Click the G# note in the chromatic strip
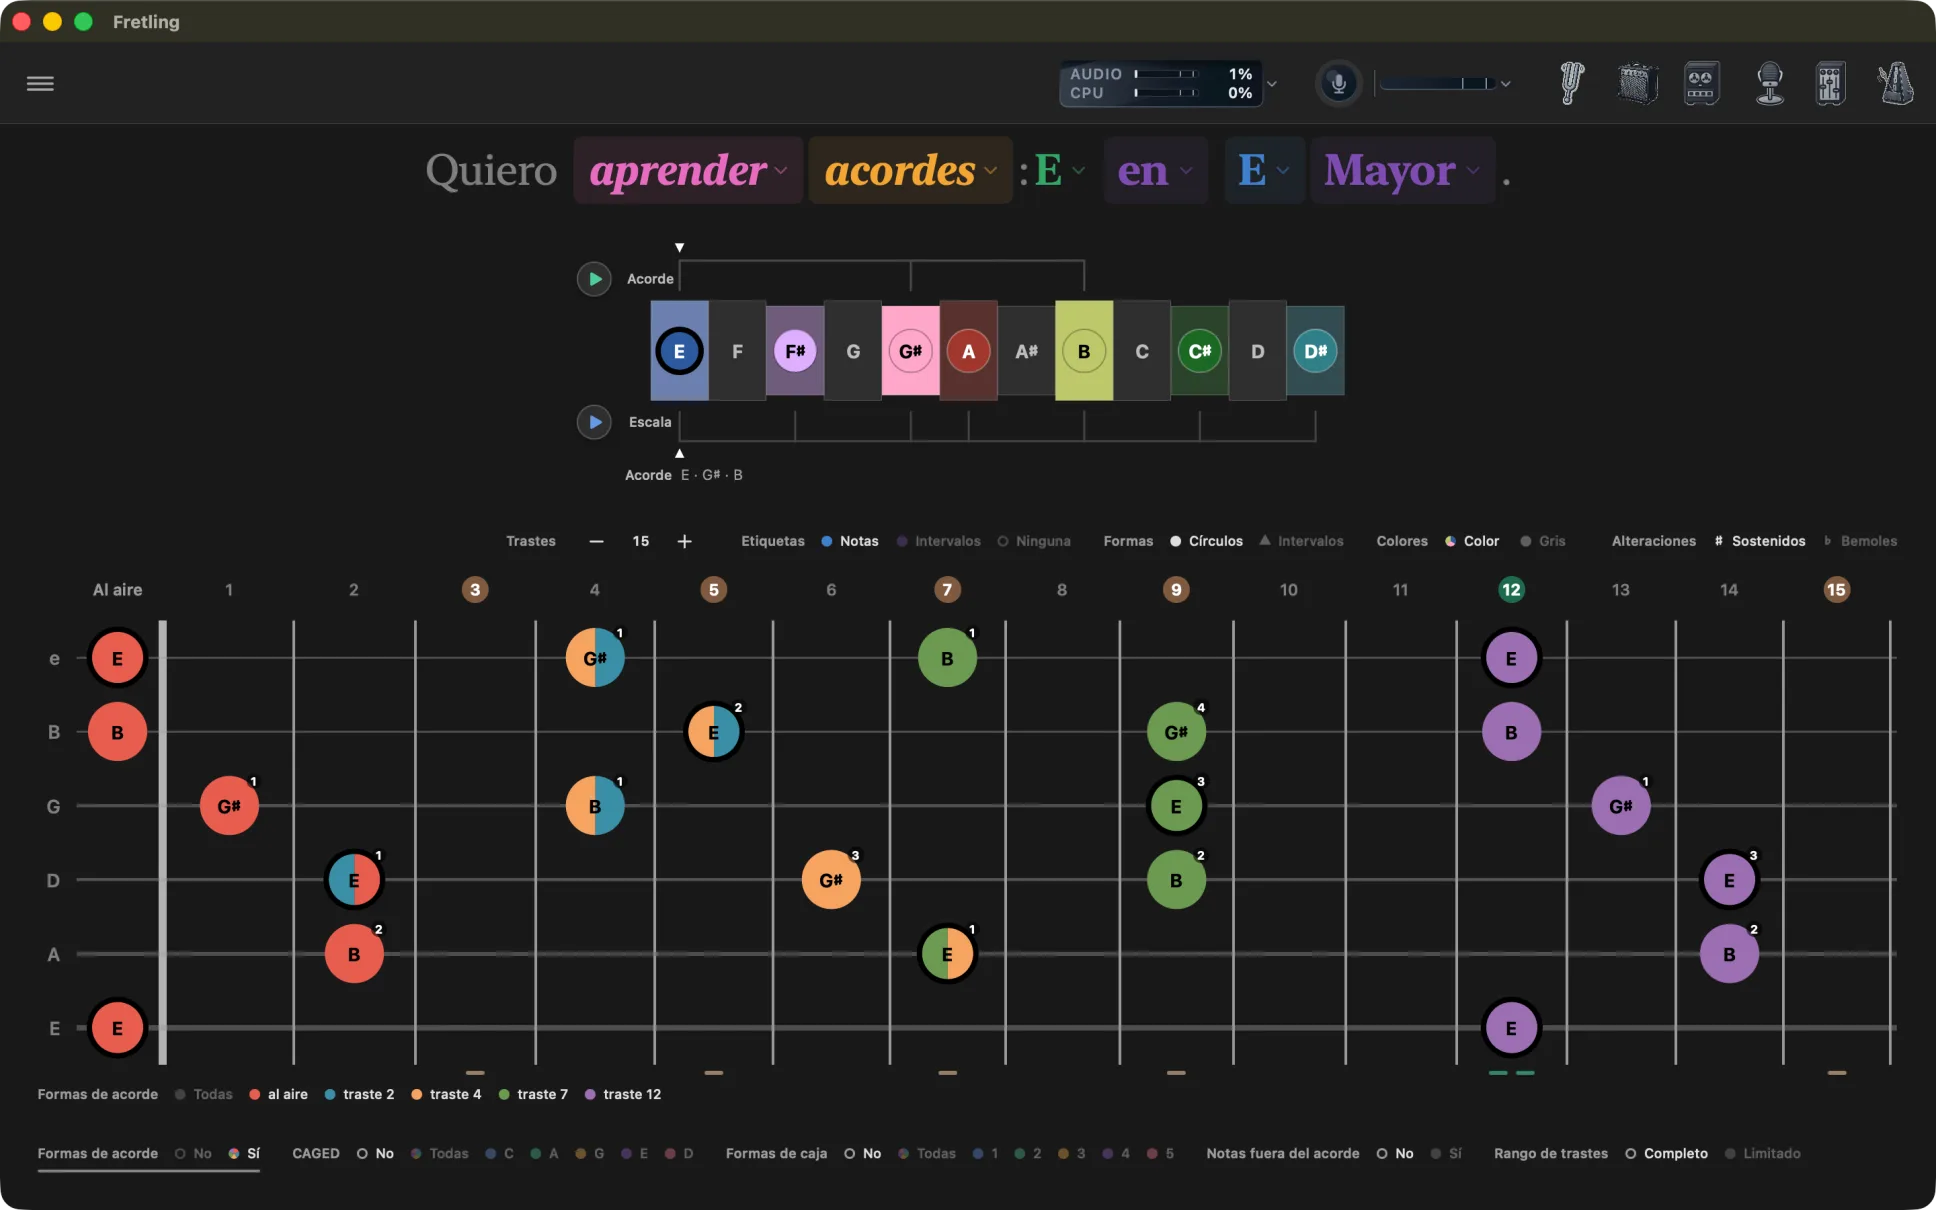Image resolution: width=1936 pixels, height=1210 pixels. tap(910, 351)
